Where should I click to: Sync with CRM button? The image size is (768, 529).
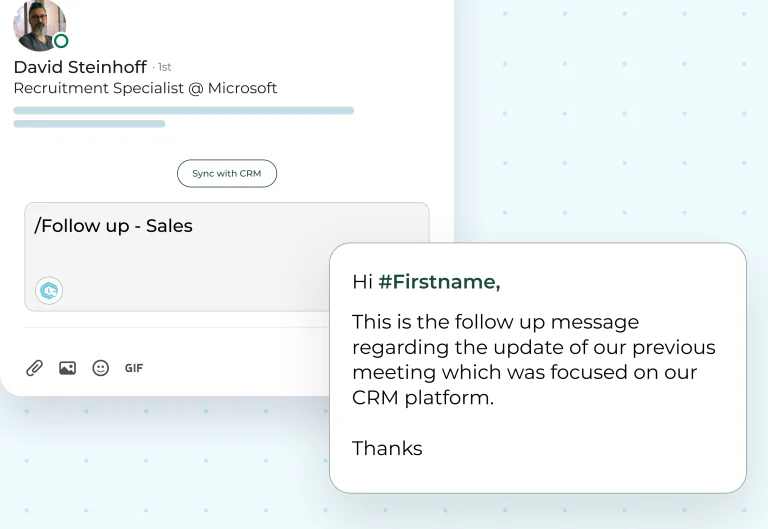coord(227,173)
